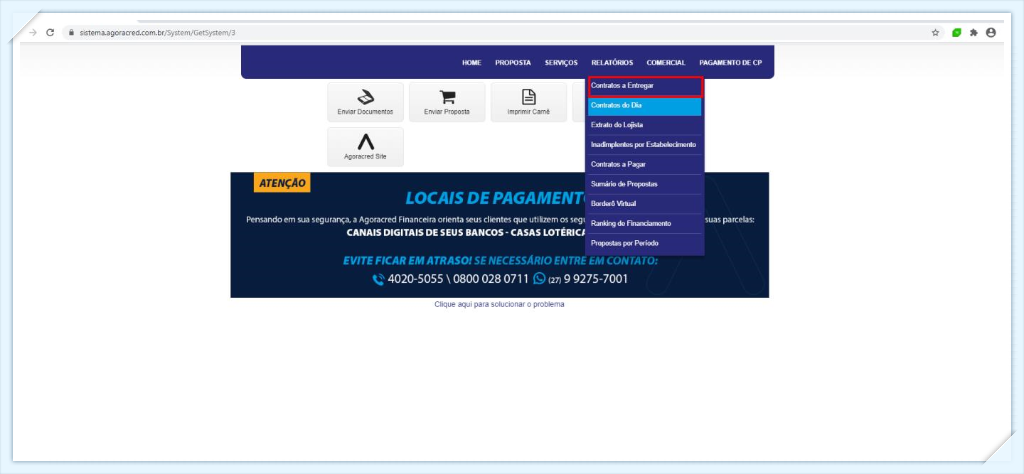
Task: Click the browser address bar URL
Action: [157, 33]
